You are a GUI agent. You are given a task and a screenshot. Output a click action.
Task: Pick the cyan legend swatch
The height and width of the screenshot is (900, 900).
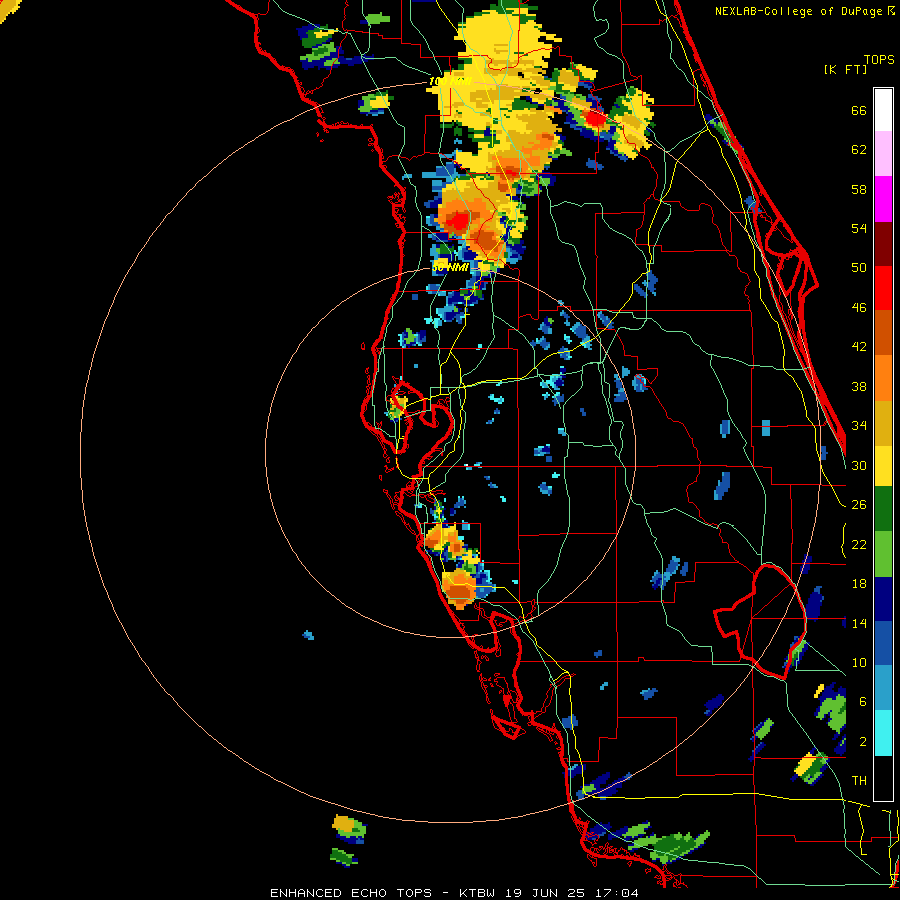(x=883, y=733)
